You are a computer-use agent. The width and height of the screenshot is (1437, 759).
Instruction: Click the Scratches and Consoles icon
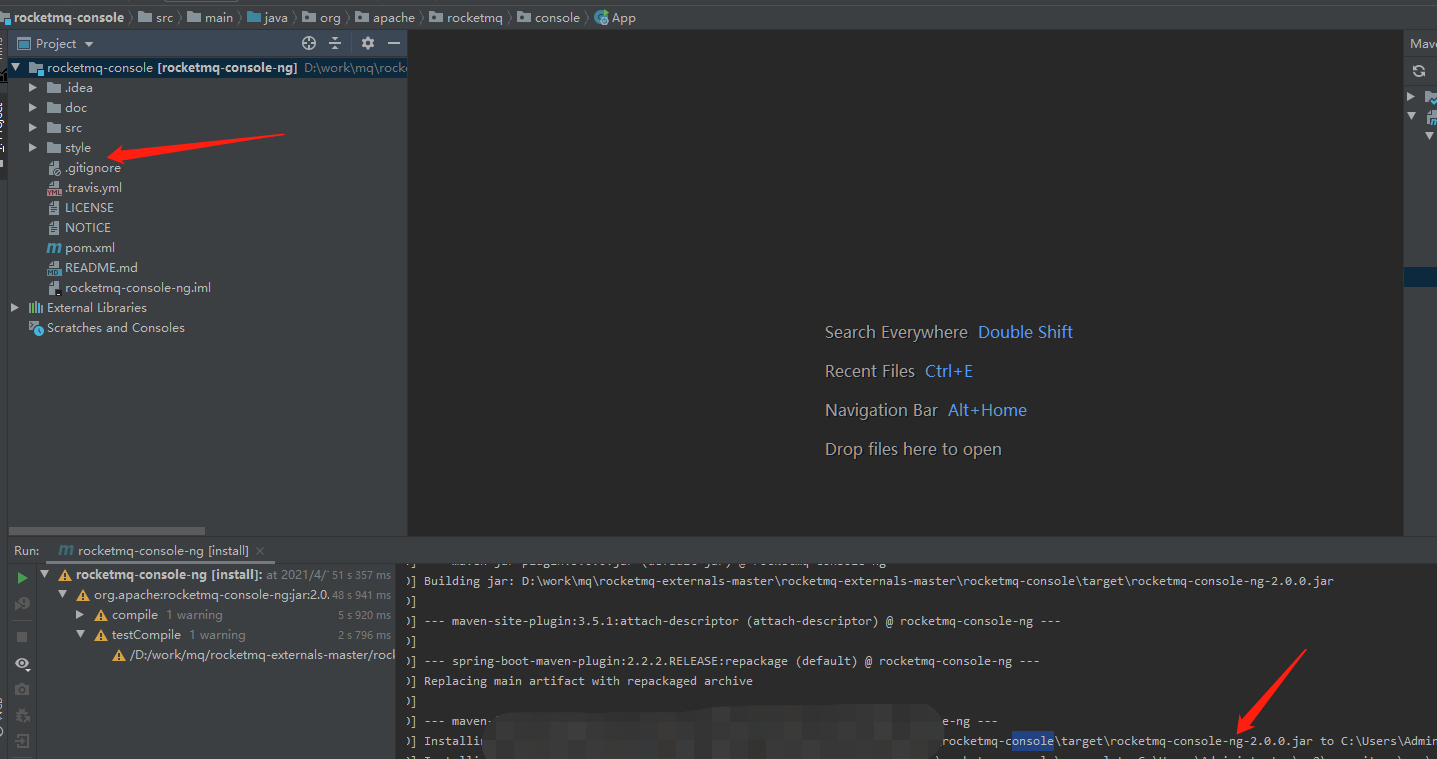tap(36, 328)
